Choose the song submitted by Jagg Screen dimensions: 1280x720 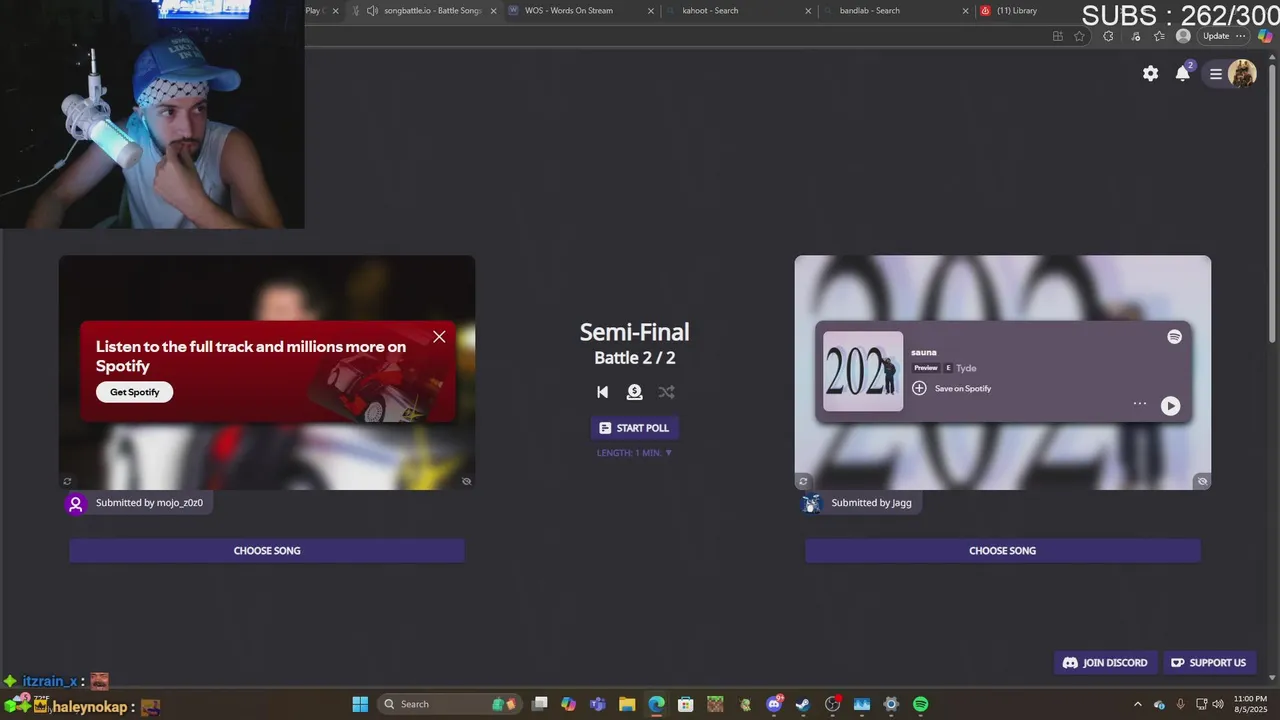click(1002, 550)
